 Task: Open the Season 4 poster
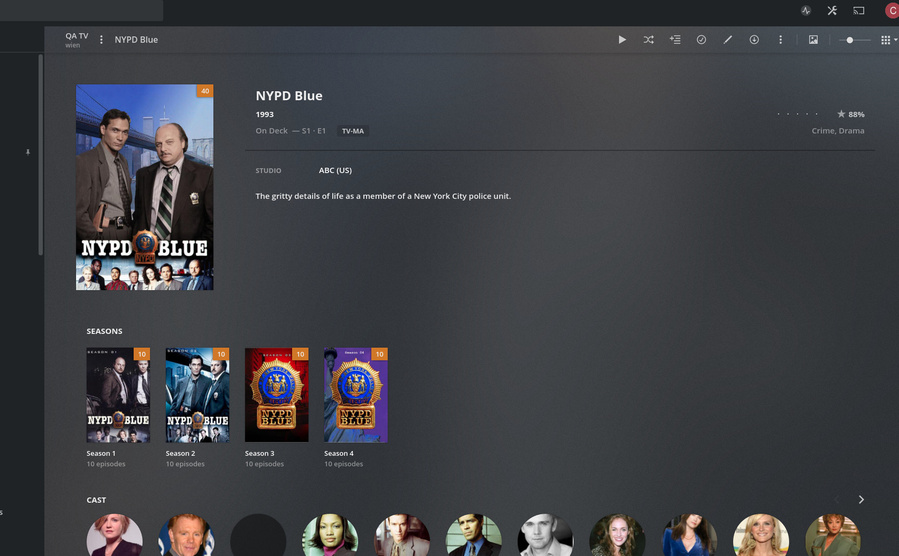(355, 395)
